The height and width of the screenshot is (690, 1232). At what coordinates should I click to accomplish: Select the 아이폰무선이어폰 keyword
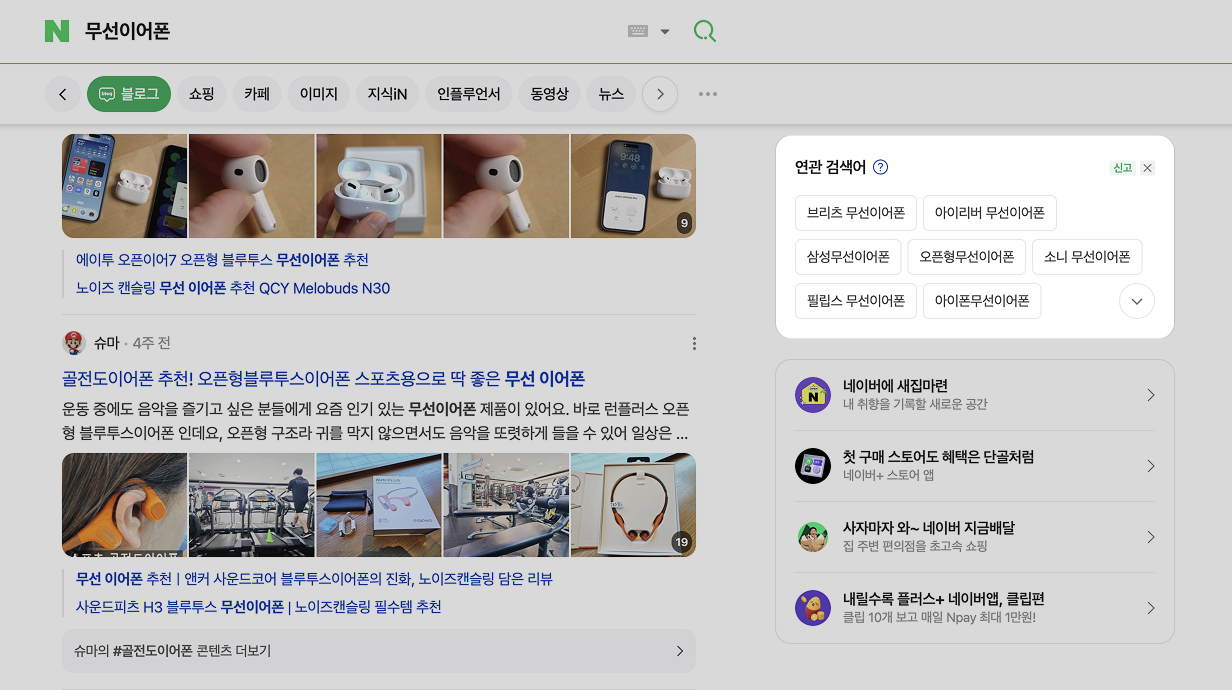(x=982, y=301)
